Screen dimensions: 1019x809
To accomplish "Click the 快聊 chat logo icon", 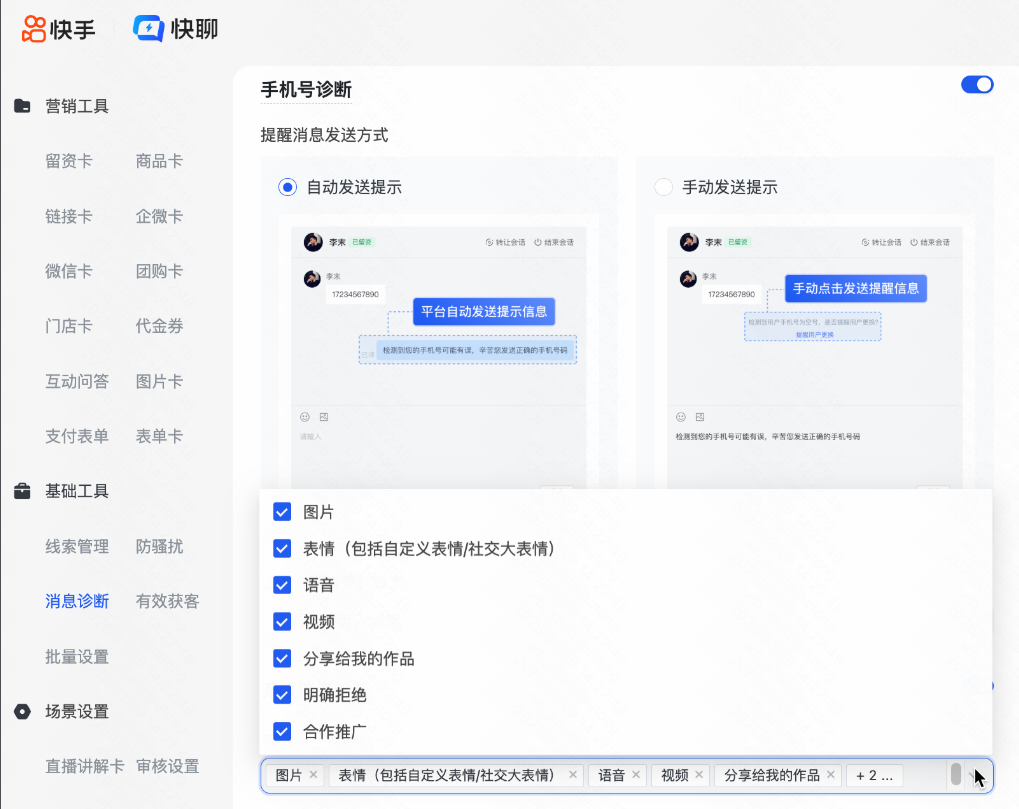I will [149, 29].
